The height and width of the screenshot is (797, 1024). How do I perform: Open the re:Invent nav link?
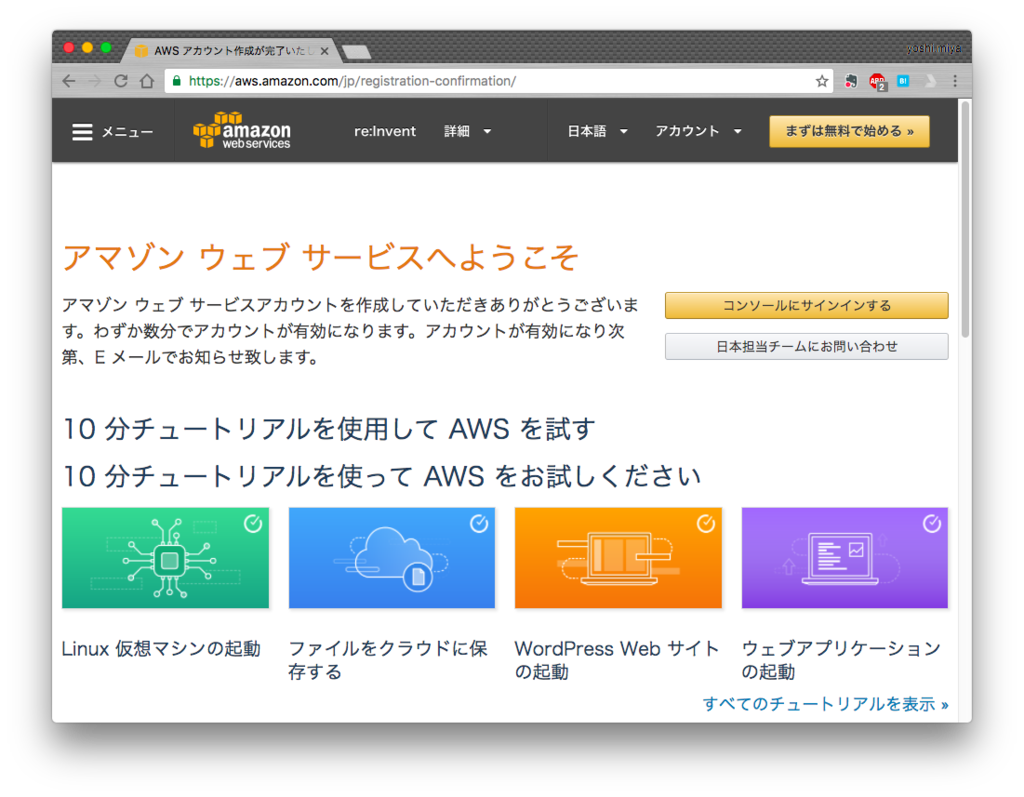coord(385,131)
